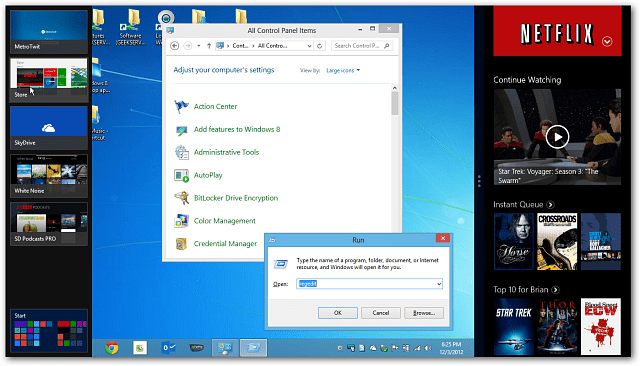Click the SkyDrive cloud tray icon
Viewport: 640px width, 366px height.
373,348
